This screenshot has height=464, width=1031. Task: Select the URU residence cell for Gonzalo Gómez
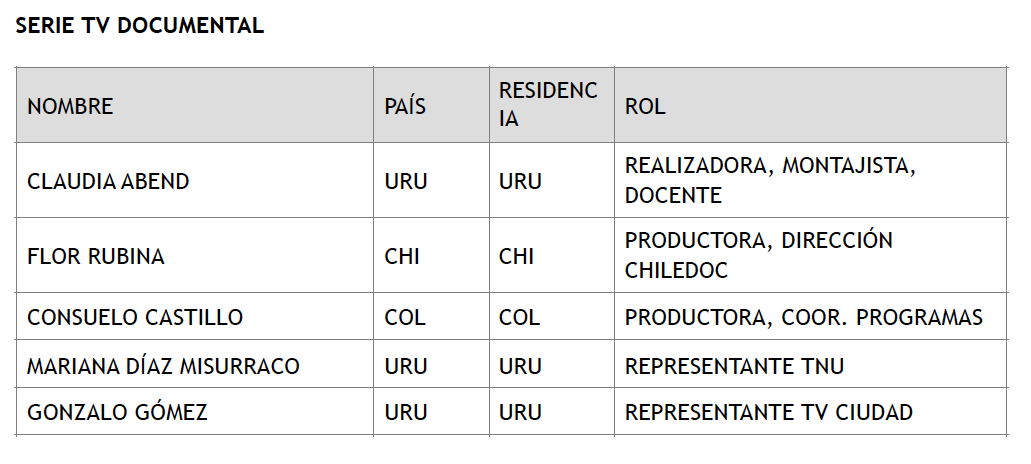tap(552, 411)
